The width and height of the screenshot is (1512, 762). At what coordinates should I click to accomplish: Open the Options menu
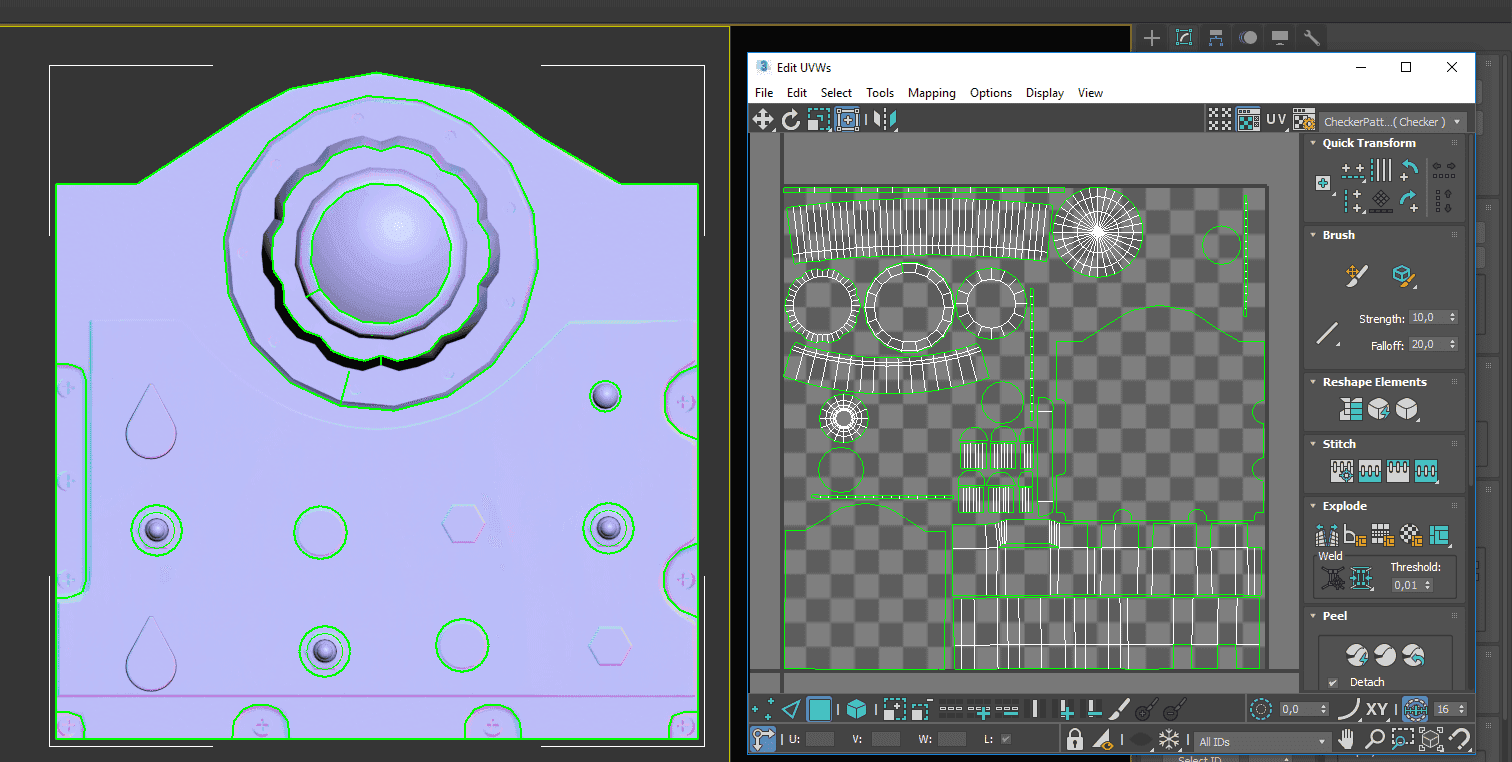point(990,93)
